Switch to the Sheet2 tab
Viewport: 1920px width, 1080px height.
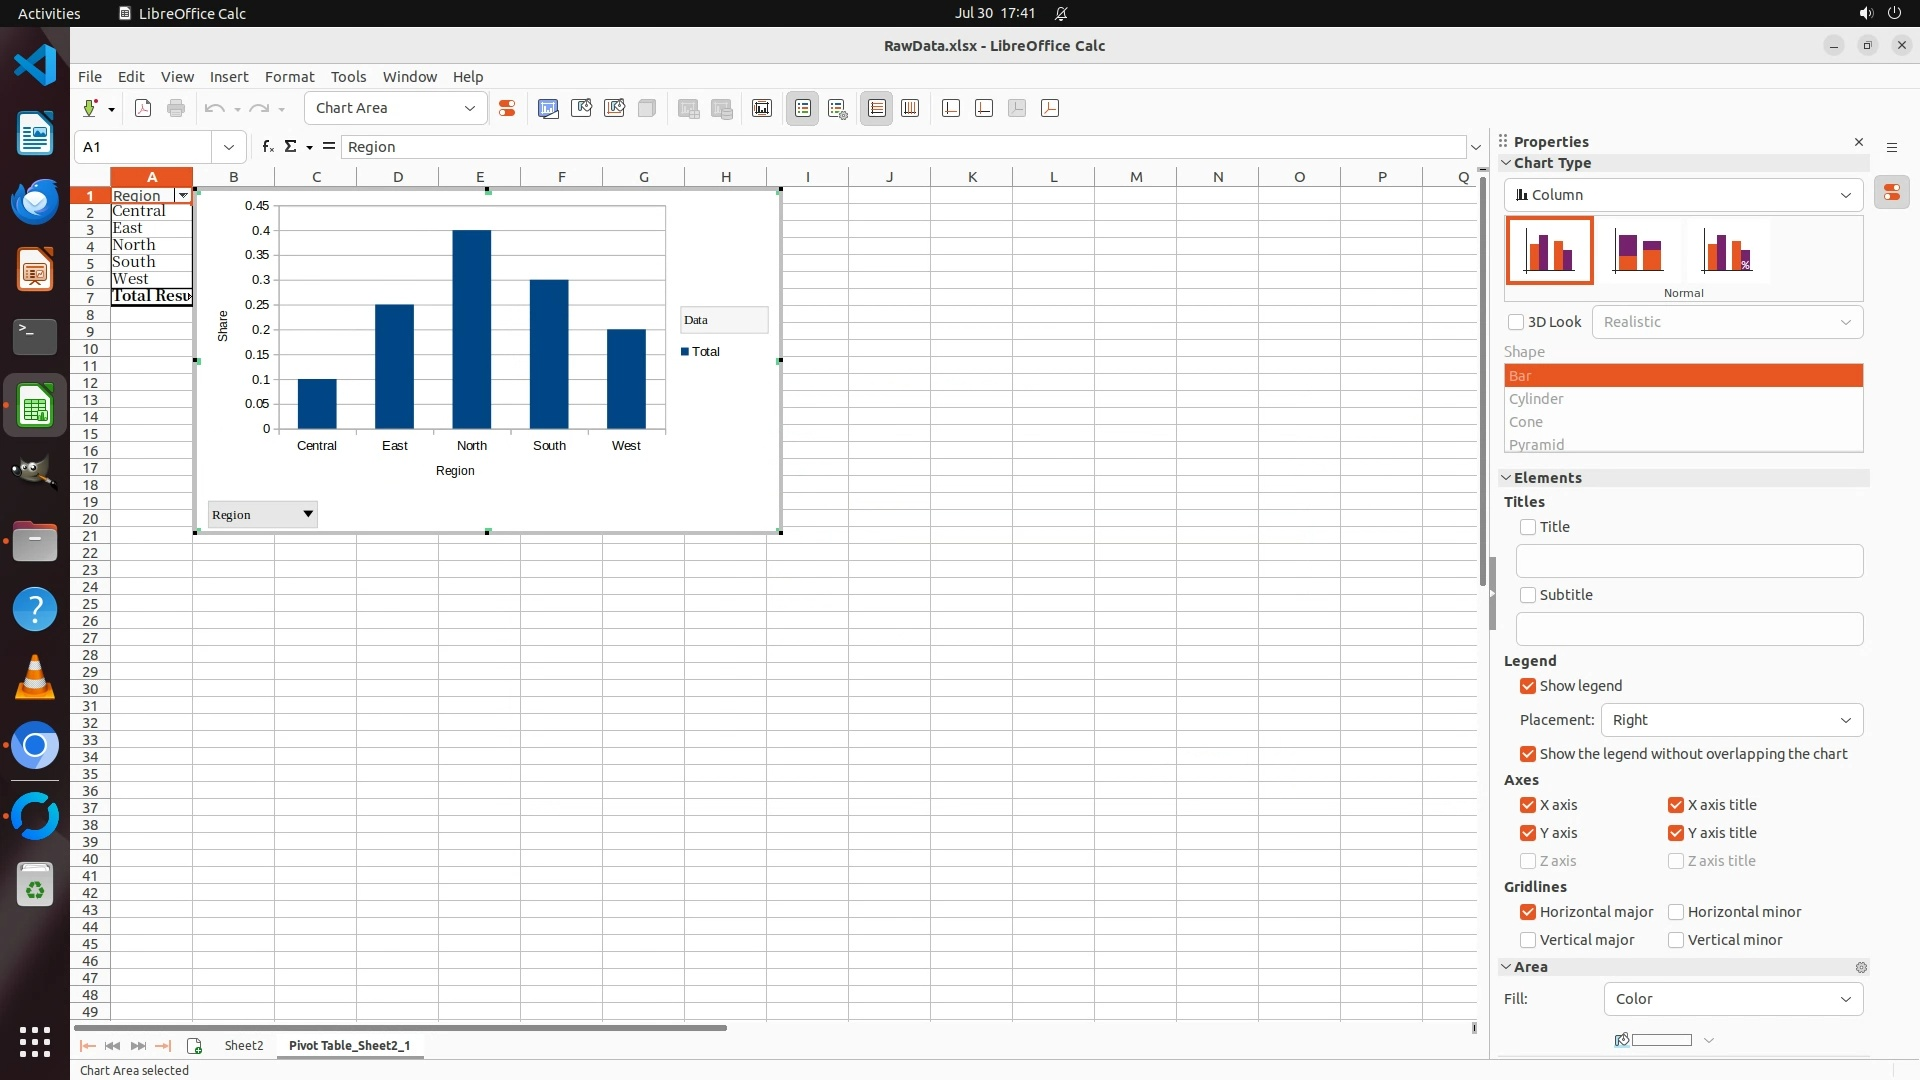coord(244,1045)
